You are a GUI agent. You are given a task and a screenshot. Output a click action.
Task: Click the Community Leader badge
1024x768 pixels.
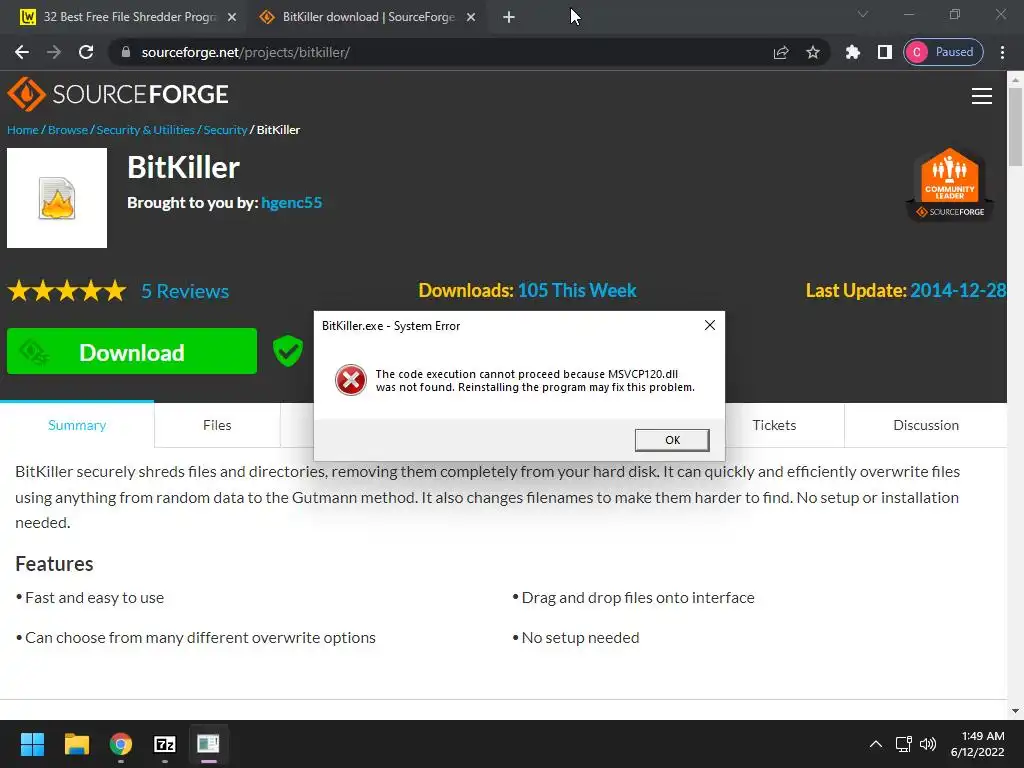(950, 185)
